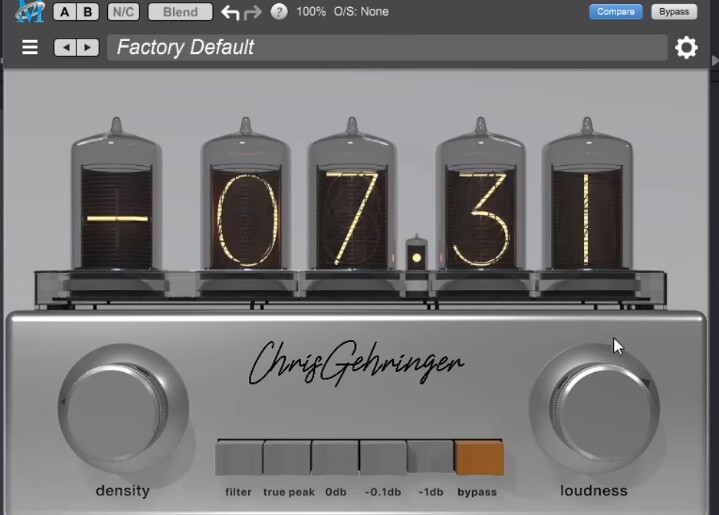719x515 pixels.
Task: Select preset slot B
Action: point(88,11)
